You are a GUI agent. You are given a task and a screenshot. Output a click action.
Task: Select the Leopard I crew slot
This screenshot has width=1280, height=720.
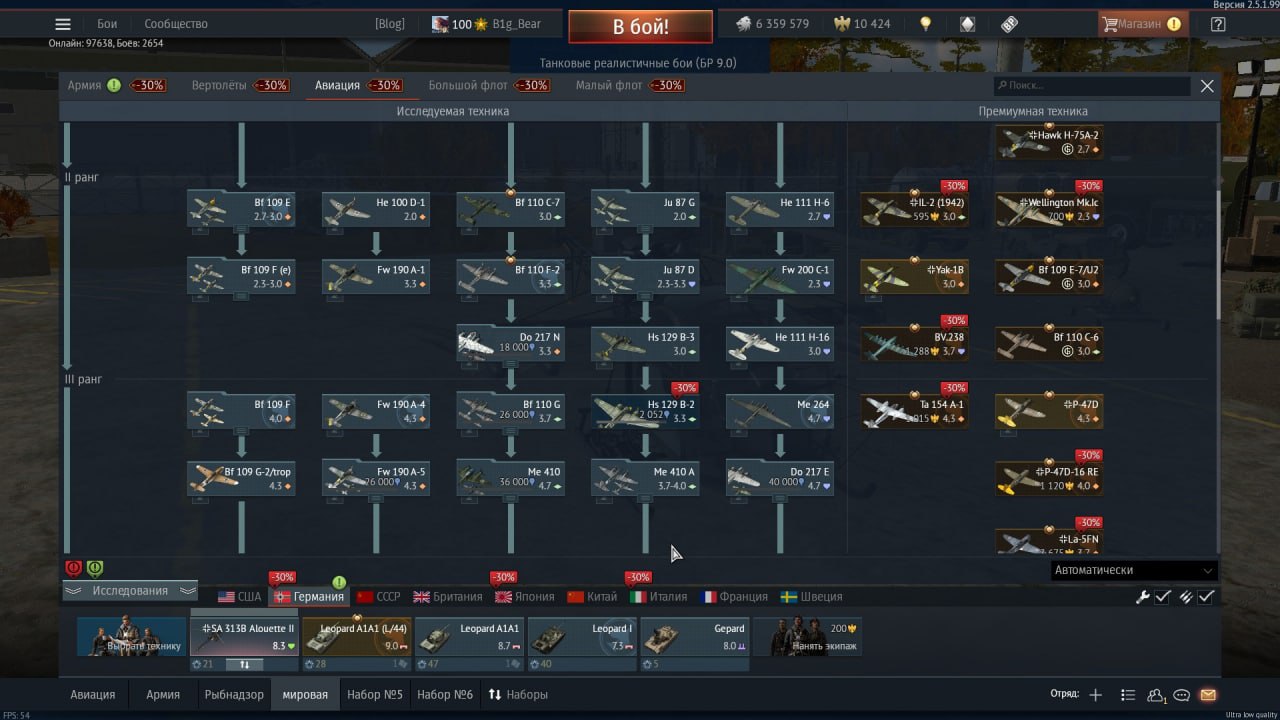pos(582,637)
